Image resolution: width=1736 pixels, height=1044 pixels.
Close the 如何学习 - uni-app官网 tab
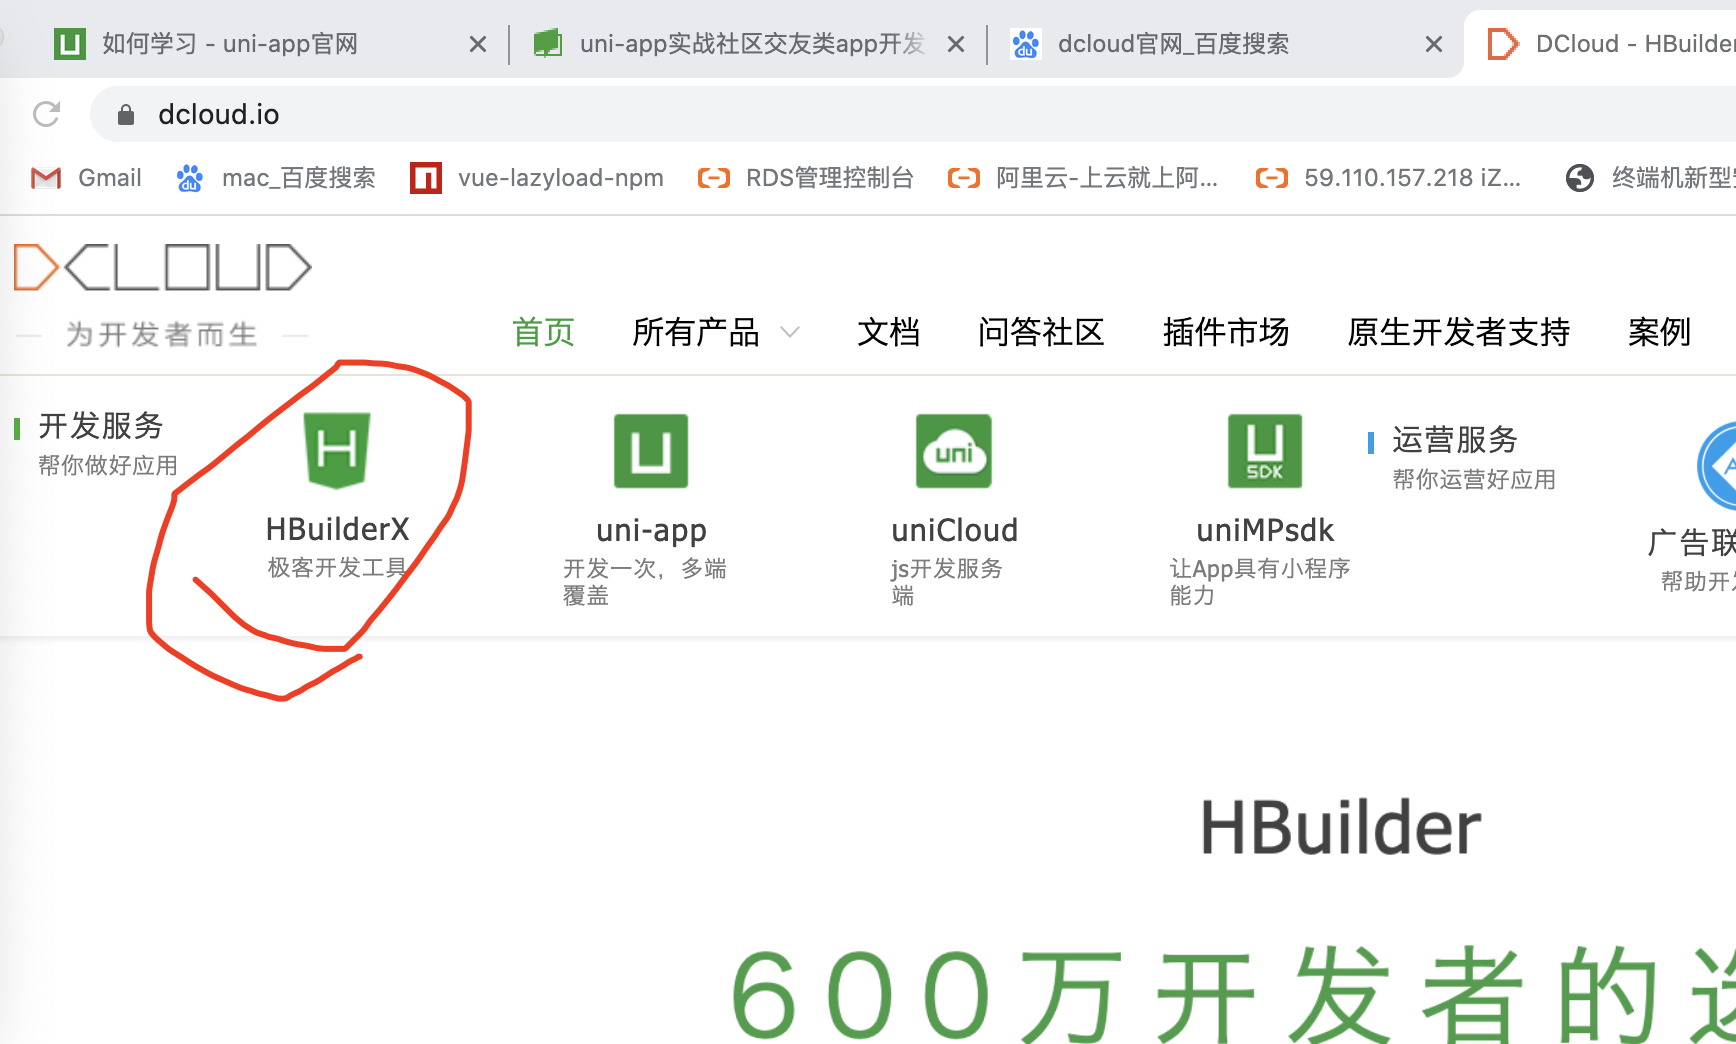point(478,44)
